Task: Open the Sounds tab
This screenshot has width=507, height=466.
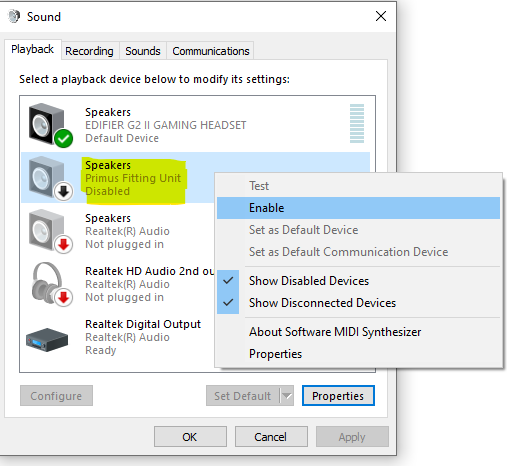Action: (143, 51)
